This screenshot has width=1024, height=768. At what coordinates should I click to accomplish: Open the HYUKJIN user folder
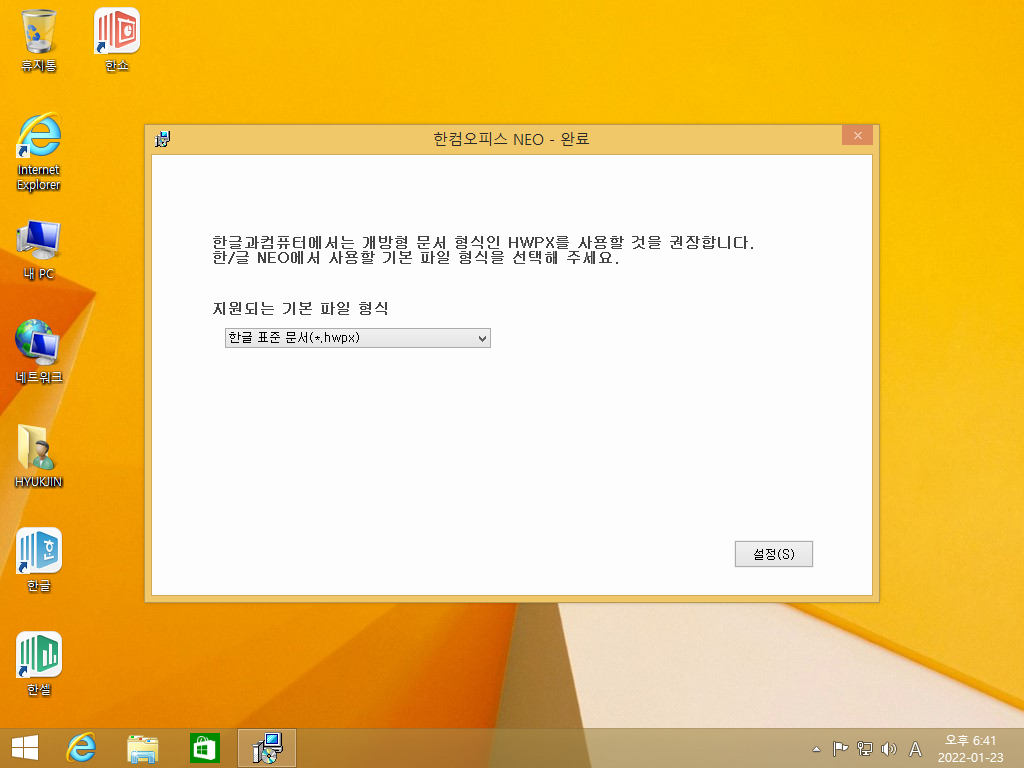[39, 456]
